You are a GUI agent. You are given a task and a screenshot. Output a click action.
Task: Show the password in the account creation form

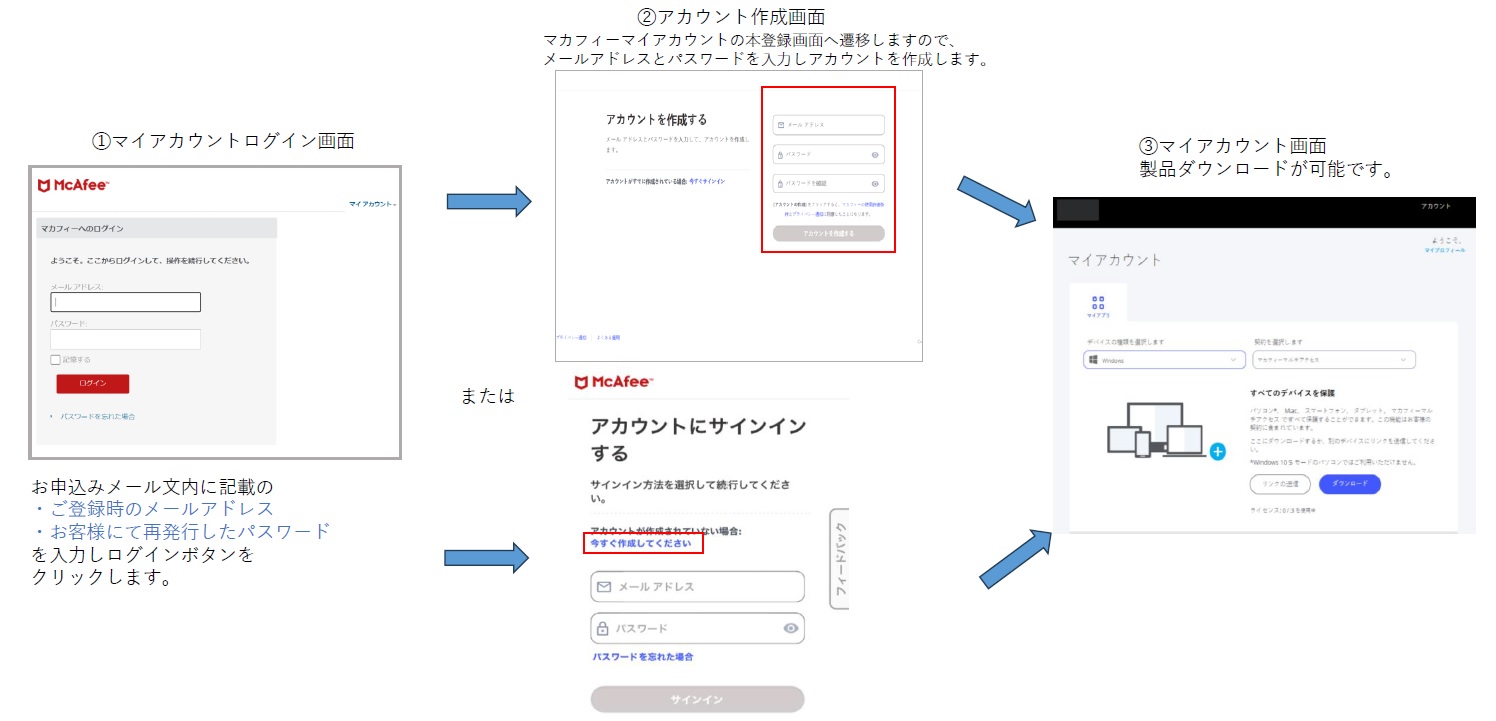(x=875, y=155)
